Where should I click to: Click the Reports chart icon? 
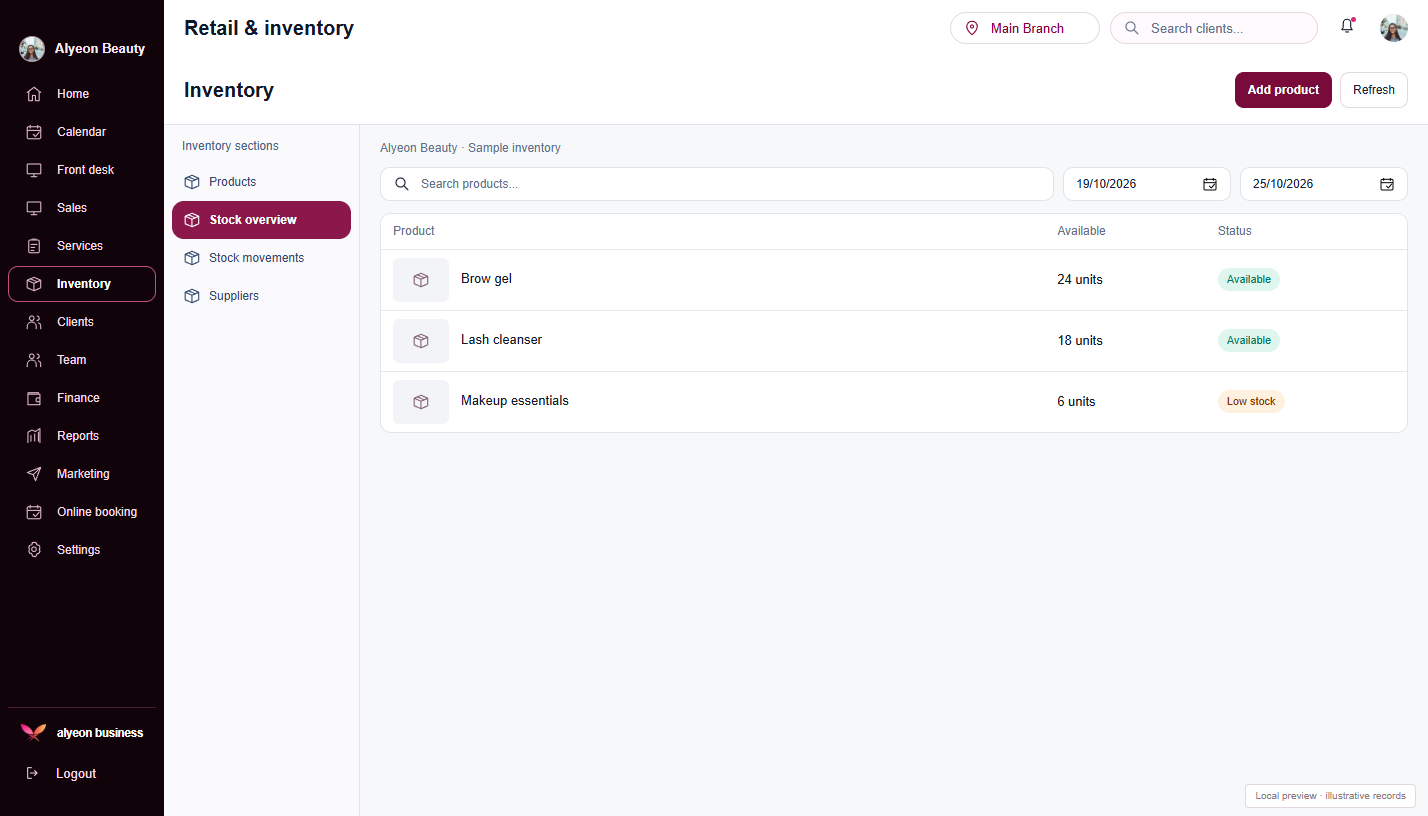34,436
